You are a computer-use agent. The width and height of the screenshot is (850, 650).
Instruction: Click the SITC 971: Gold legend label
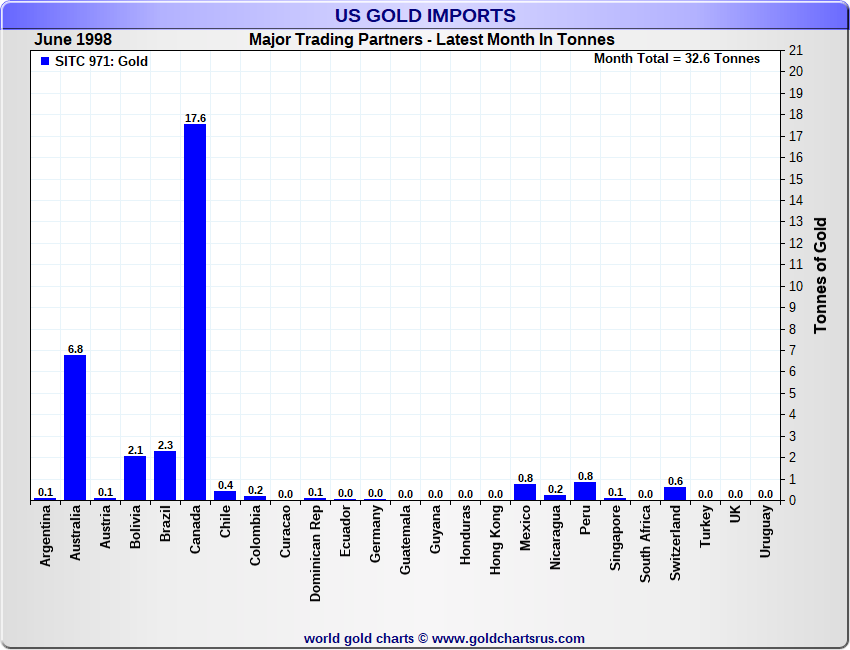pyautogui.click(x=101, y=61)
